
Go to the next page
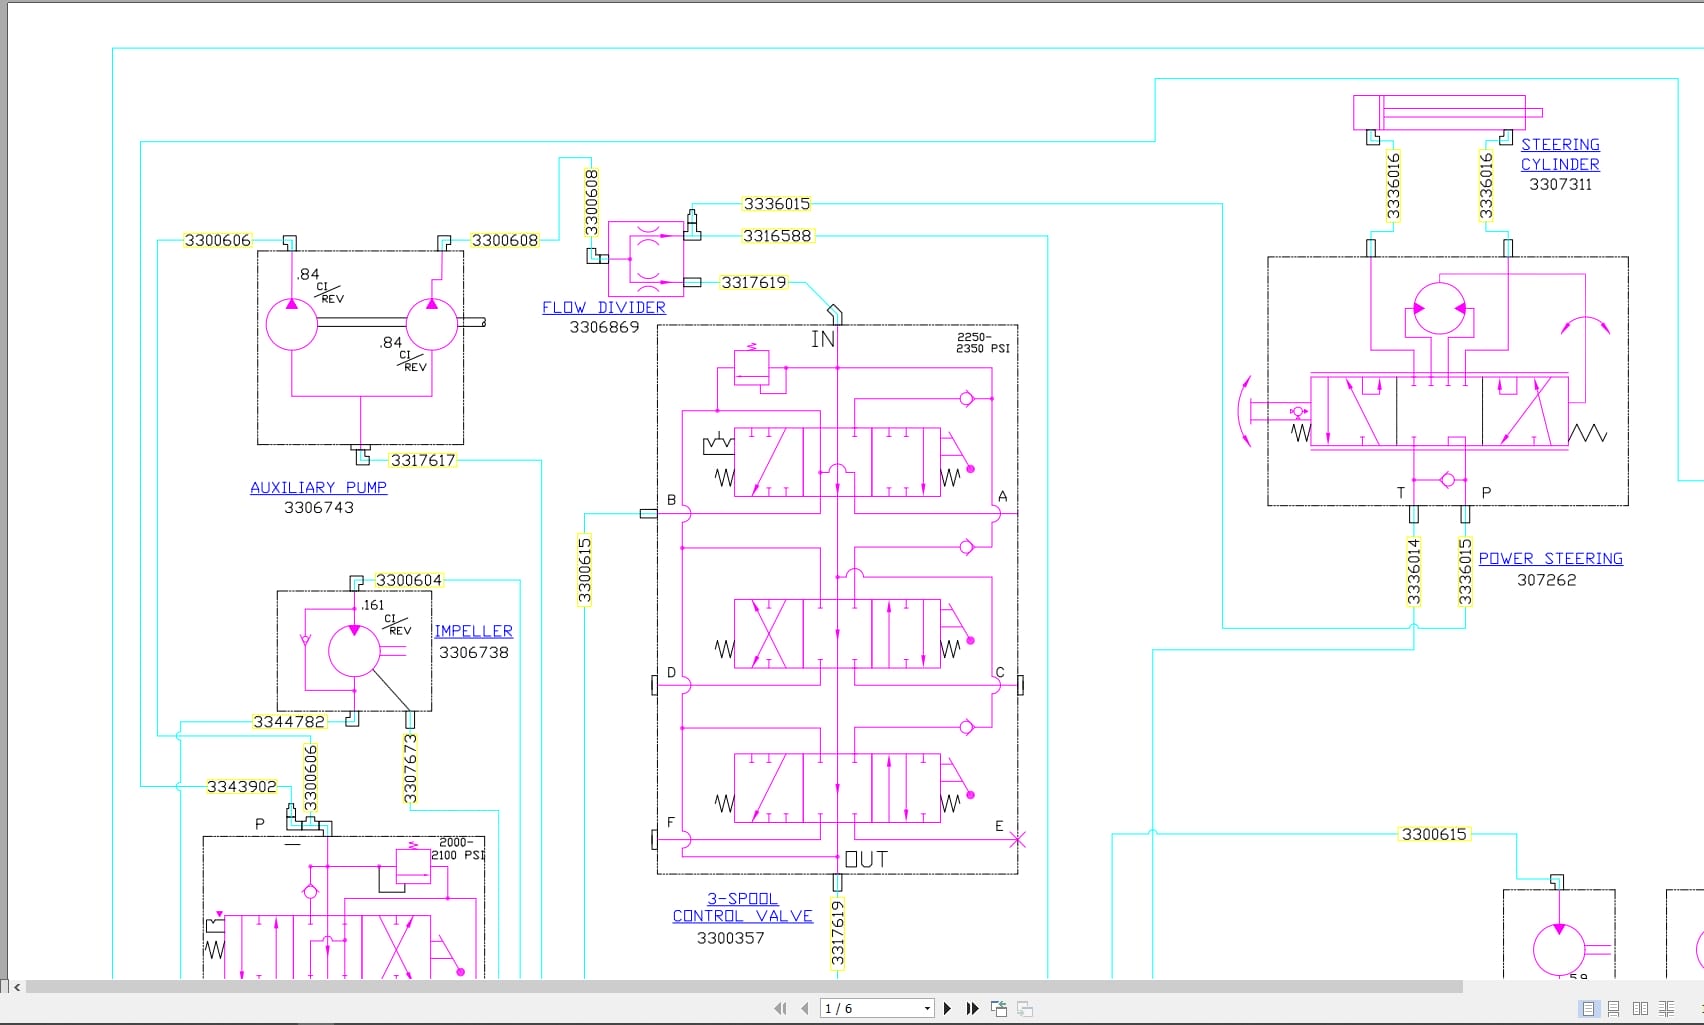pos(948,1008)
